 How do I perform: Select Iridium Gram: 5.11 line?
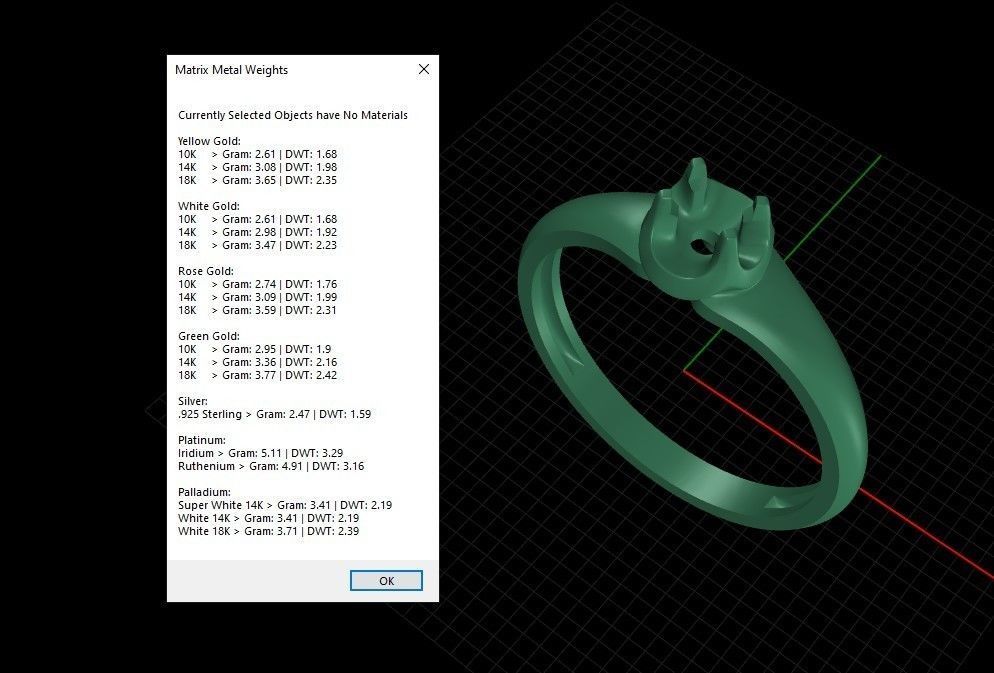261,453
